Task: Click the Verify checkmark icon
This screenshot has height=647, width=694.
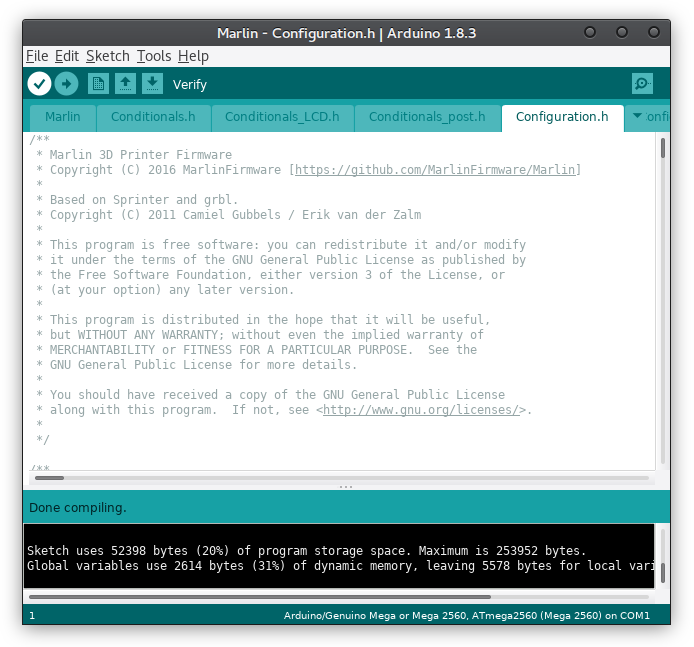Action: pyautogui.click(x=39, y=84)
